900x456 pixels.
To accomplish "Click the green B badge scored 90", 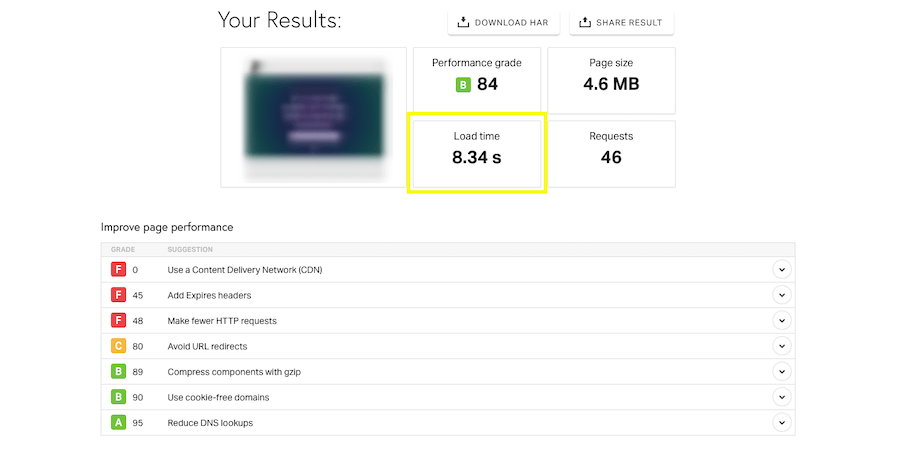I will (x=118, y=397).
